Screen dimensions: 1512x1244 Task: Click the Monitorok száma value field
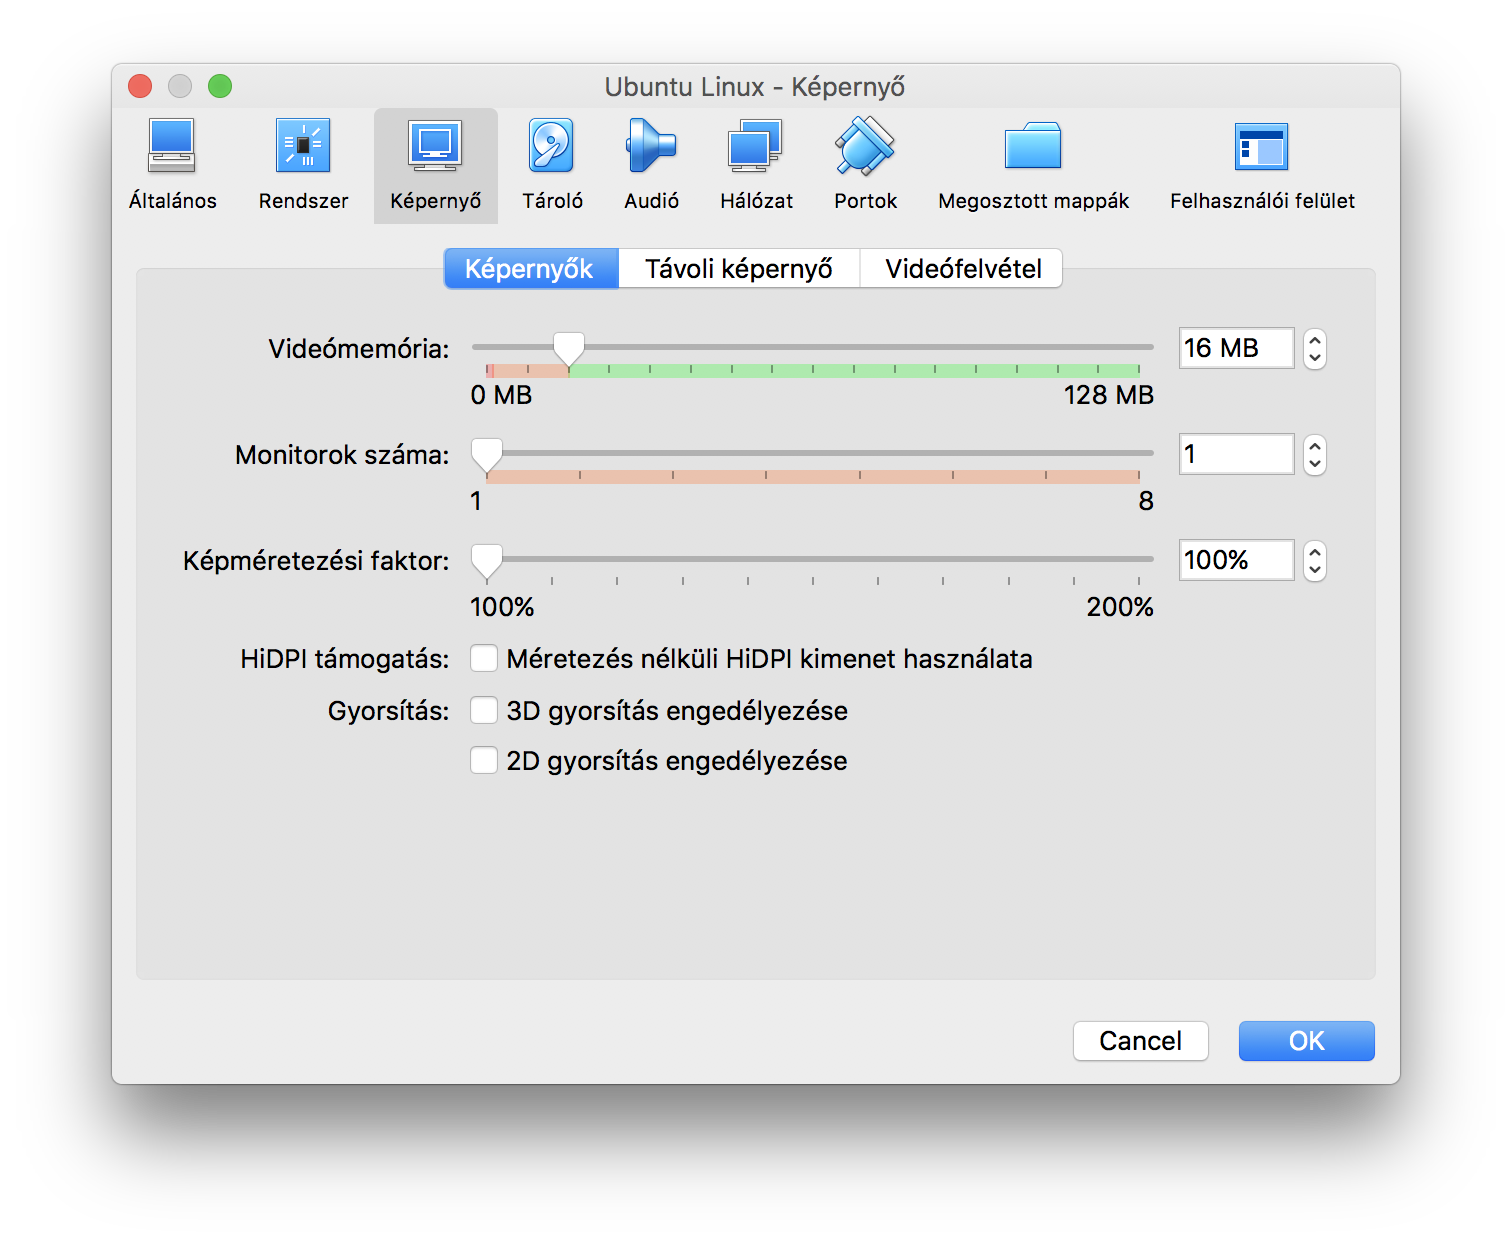click(x=1236, y=454)
